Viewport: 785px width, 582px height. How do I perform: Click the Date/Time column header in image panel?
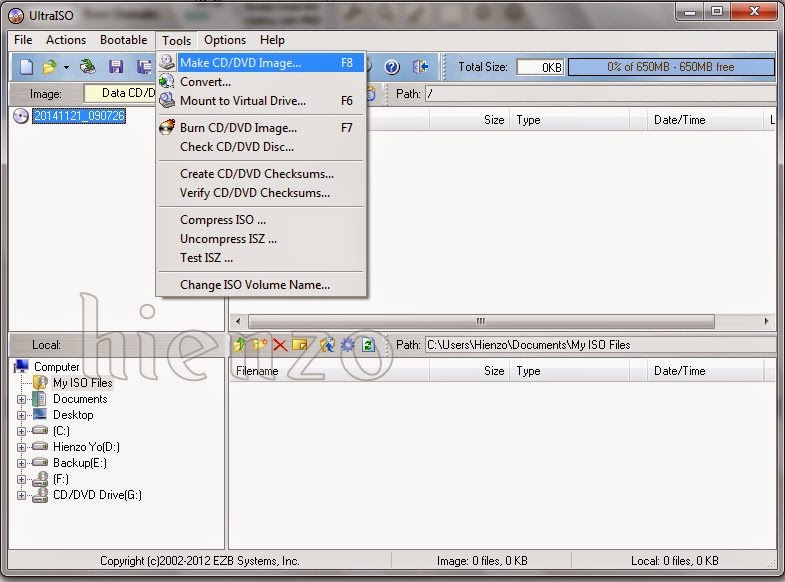(x=679, y=120)
